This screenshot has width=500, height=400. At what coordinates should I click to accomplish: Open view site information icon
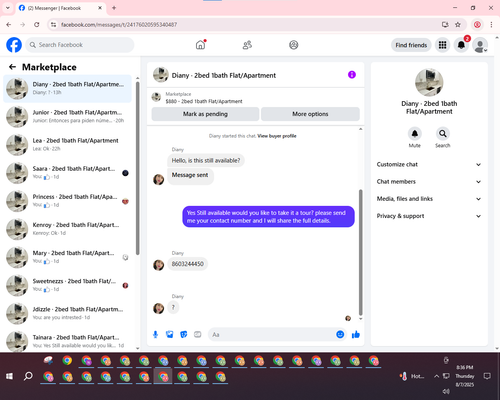[53, 25]
